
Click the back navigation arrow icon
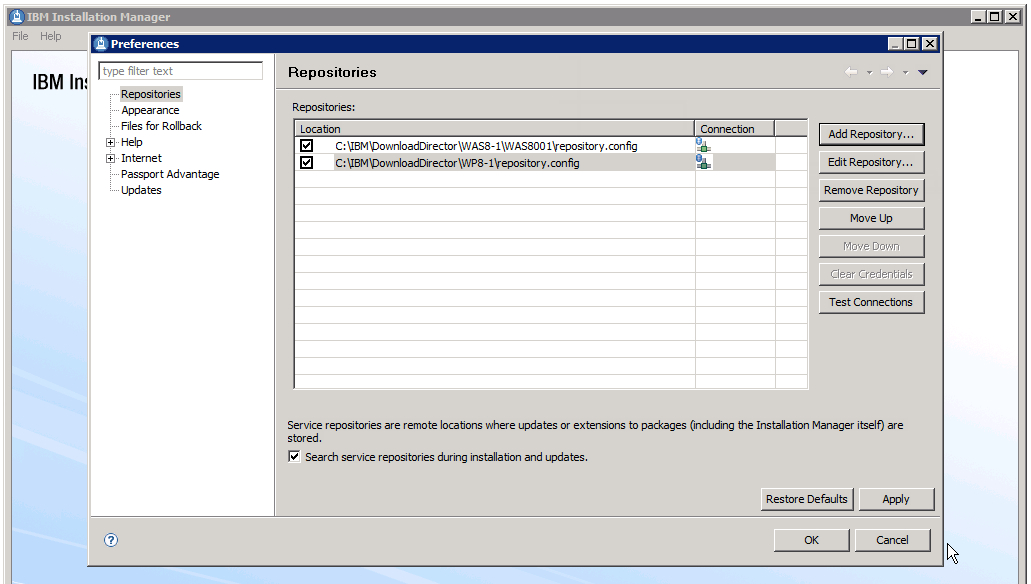(x=851, y=71)
